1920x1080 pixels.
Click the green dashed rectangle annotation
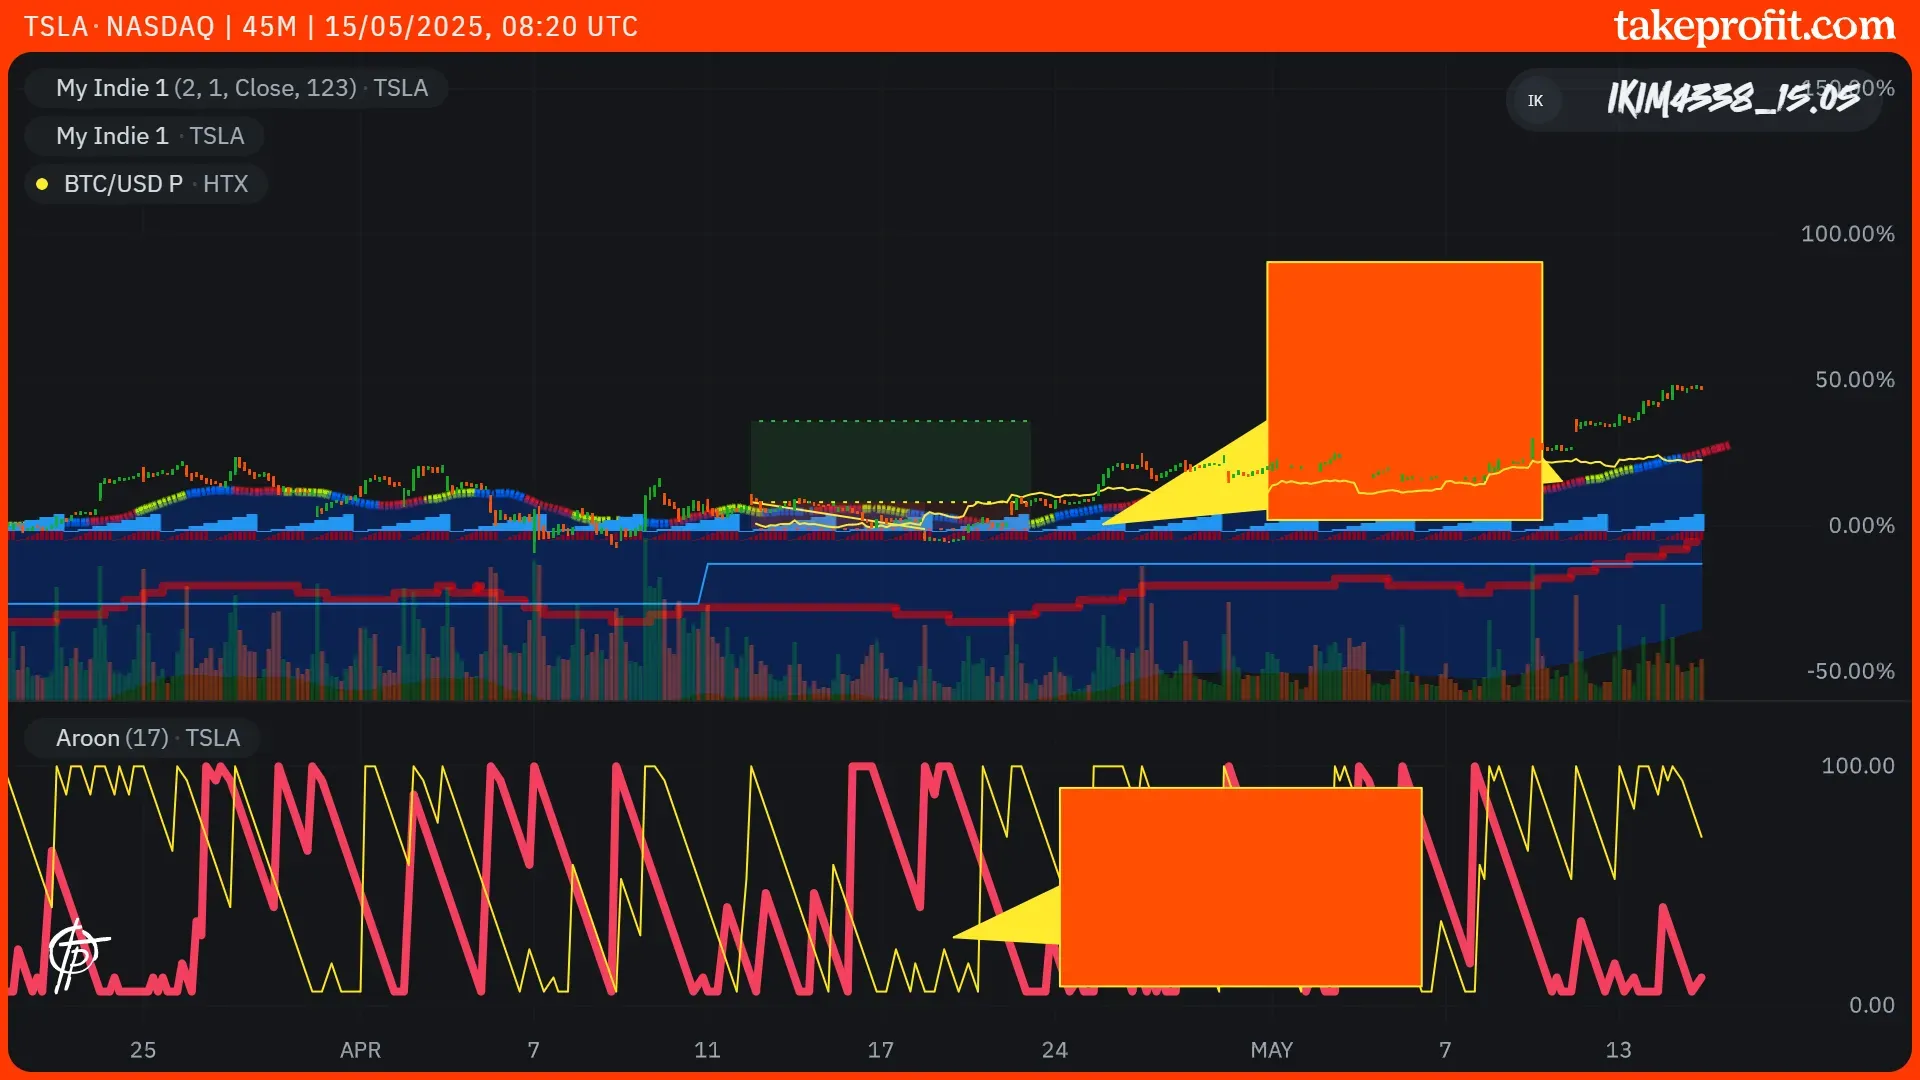tap(890, 460)
